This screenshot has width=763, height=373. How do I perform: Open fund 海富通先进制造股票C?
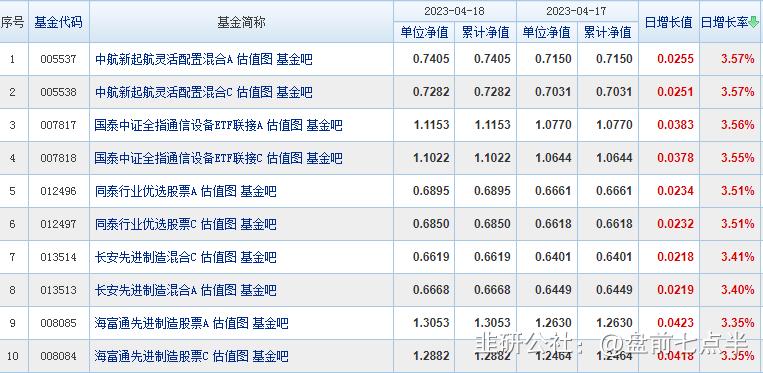[152, 356]
